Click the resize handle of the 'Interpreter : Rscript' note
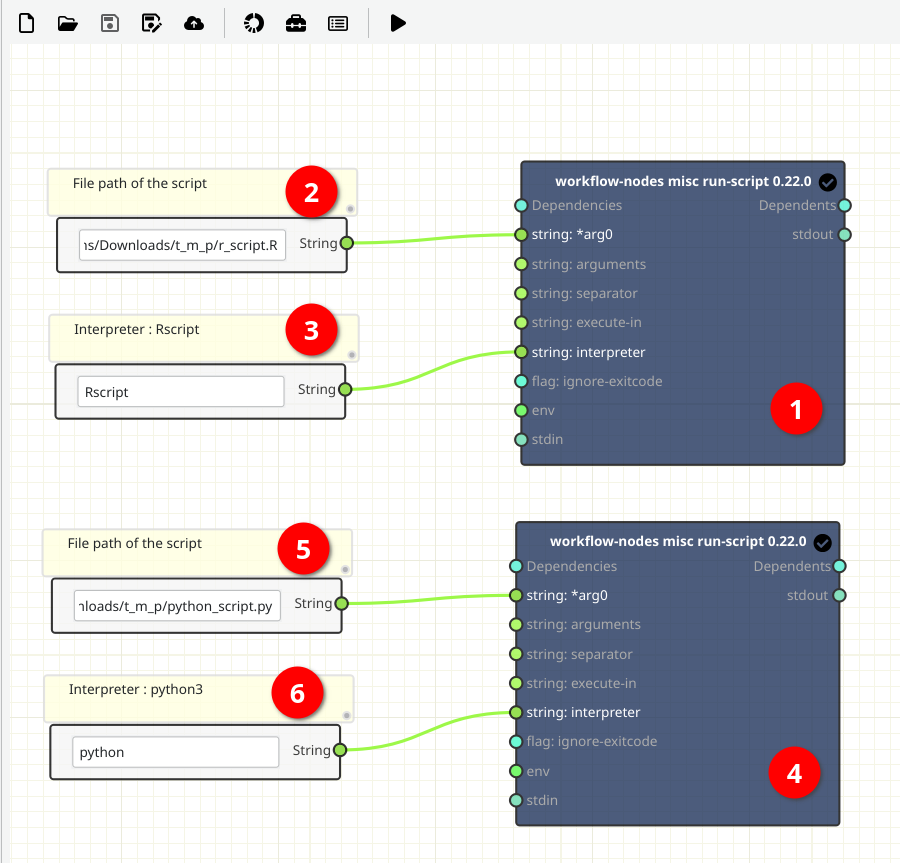 click(x=352, y=355)
